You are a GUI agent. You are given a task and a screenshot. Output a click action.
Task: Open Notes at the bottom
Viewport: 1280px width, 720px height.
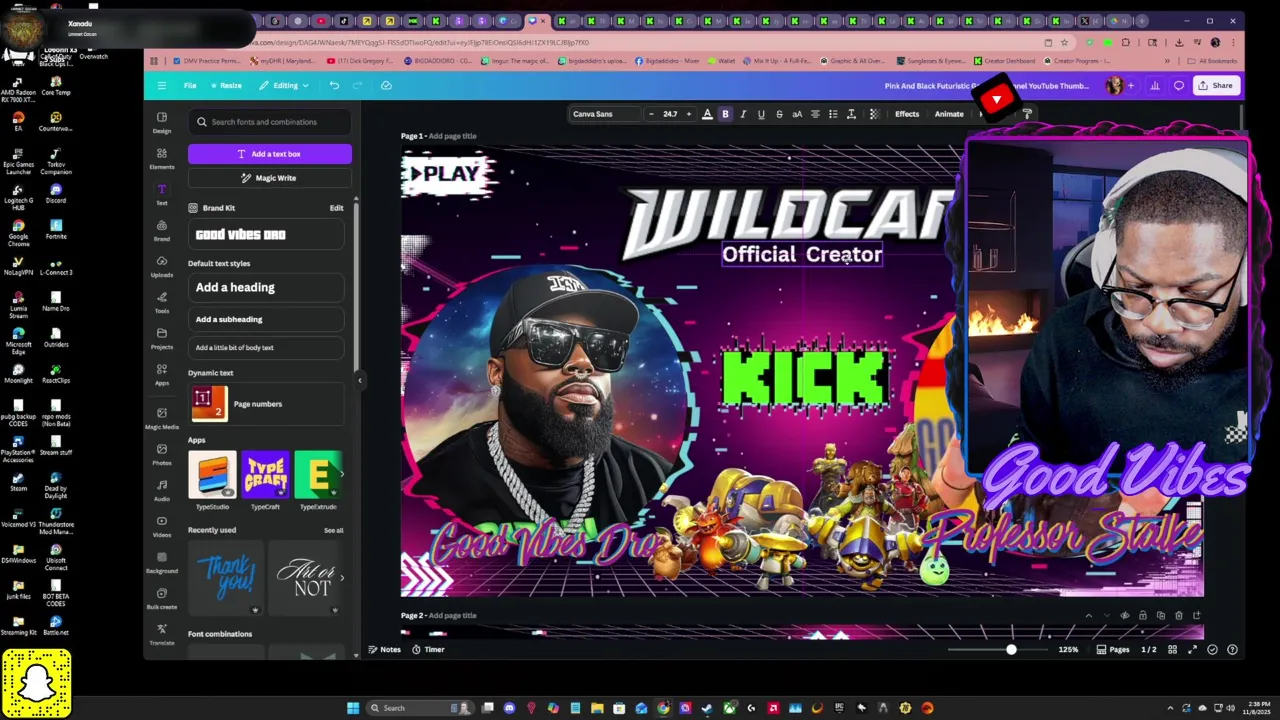[x=384, y=650]
